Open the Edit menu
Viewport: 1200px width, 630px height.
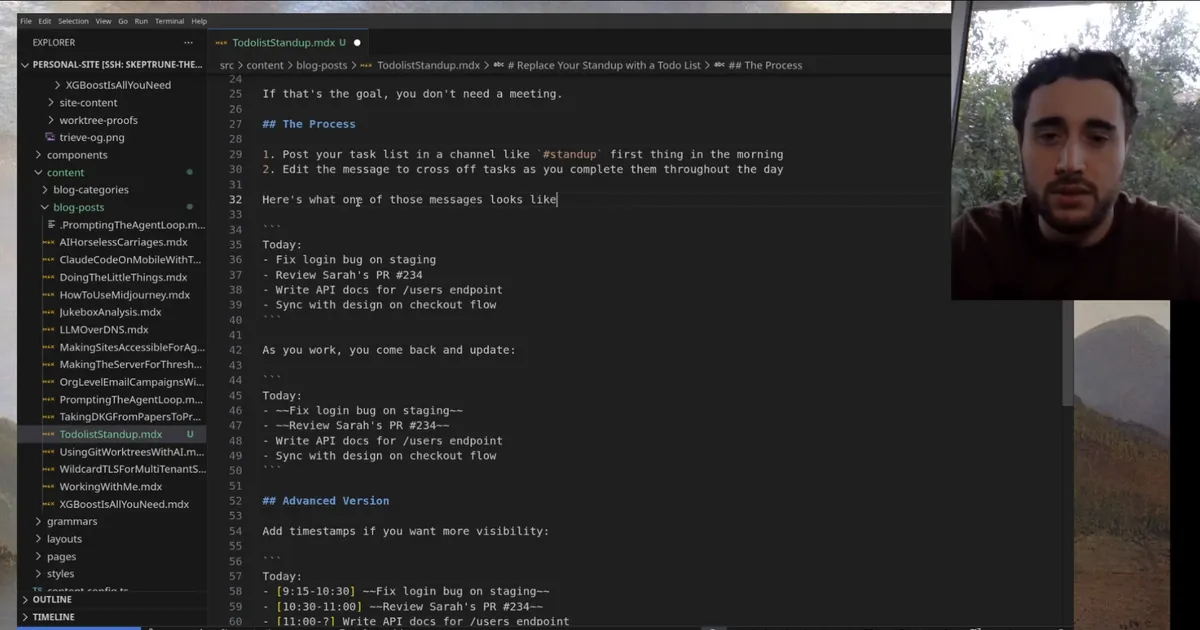click(x=45, y=21)
